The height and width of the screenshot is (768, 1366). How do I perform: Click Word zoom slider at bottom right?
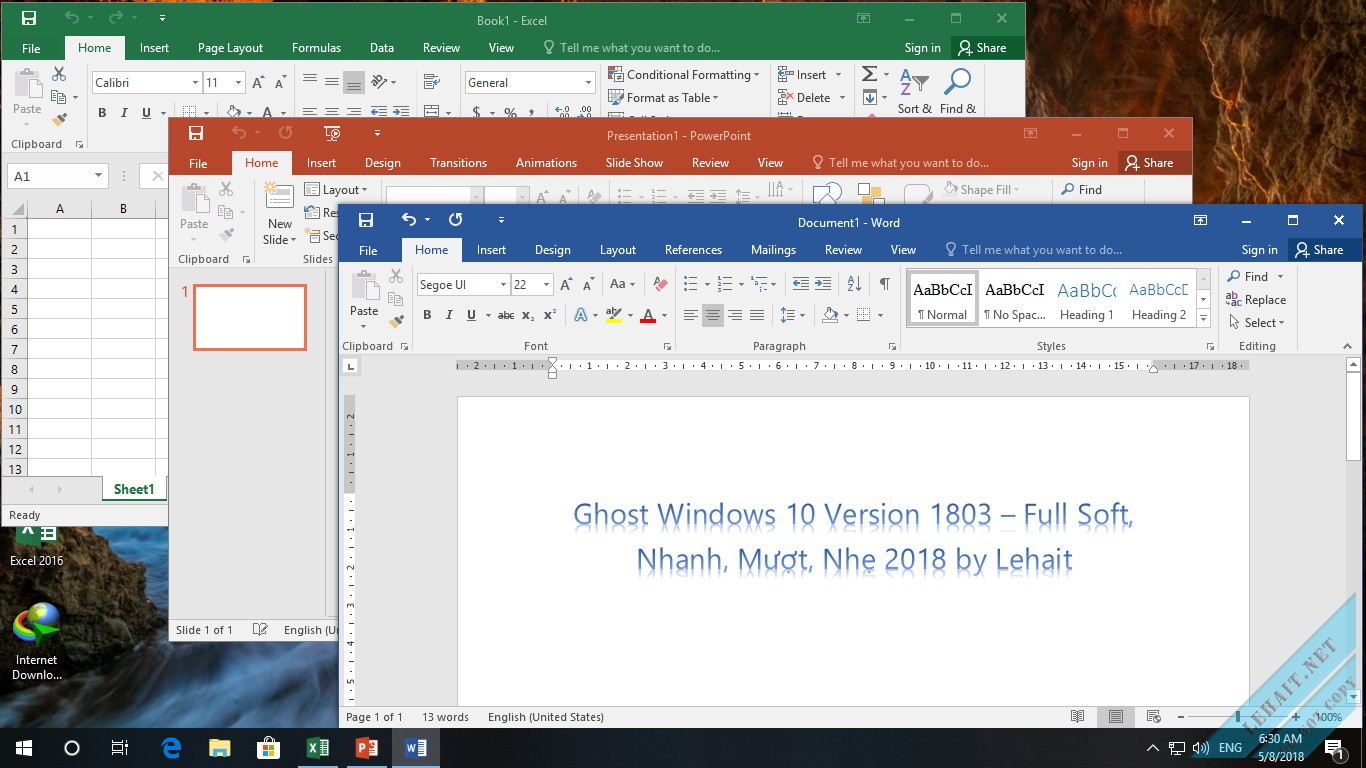pos(1238,717)
